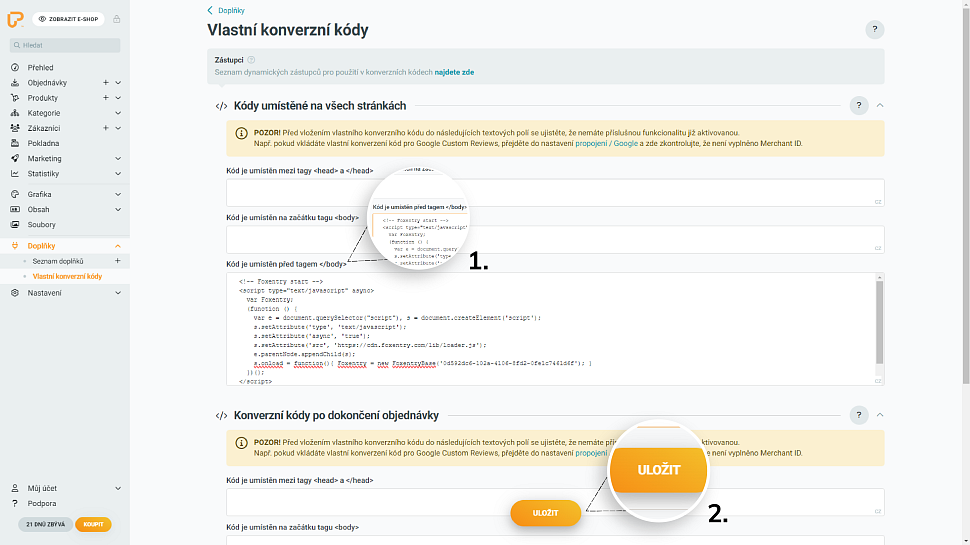Add new product with Produkty plus icon
Viewport: 970px width, 545px height.
[106, 98]
